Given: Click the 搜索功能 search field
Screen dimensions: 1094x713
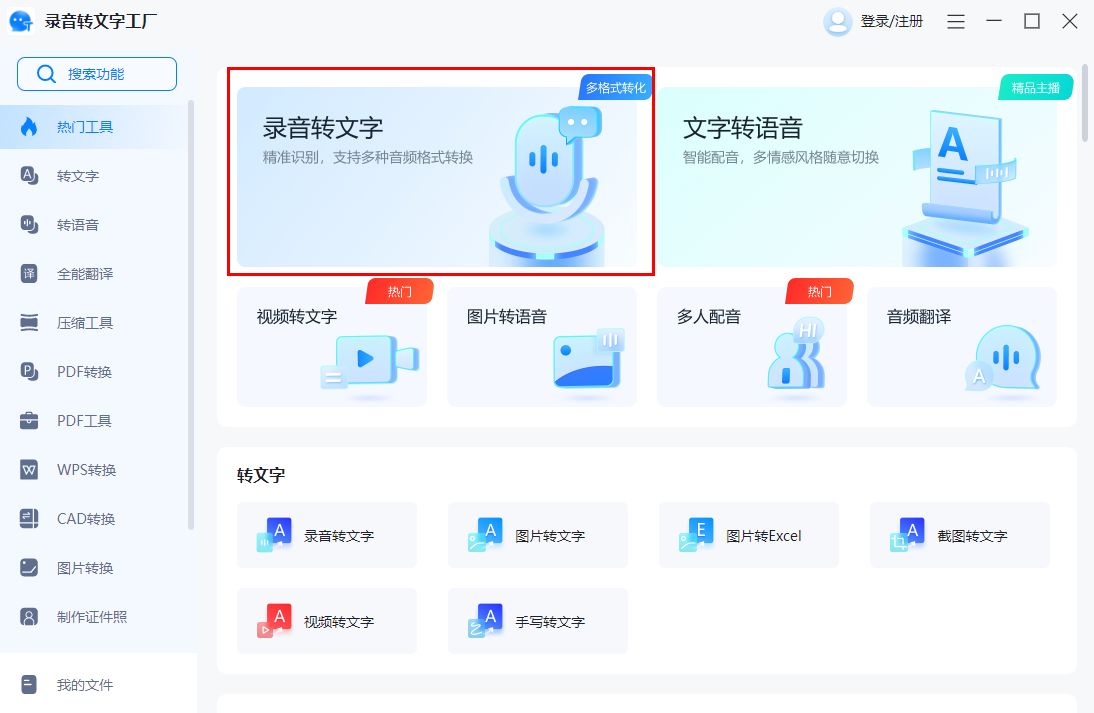Looking at the screenshot, I should [x=97, y=74].
